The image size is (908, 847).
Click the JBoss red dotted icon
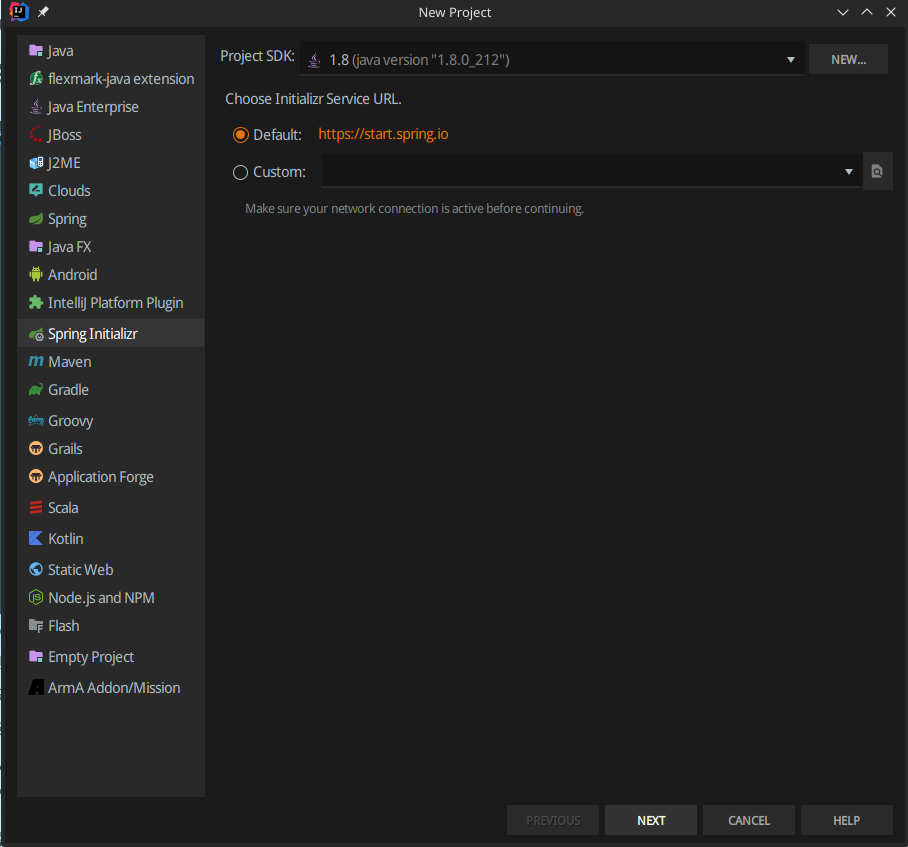click(x=36, y=135)
